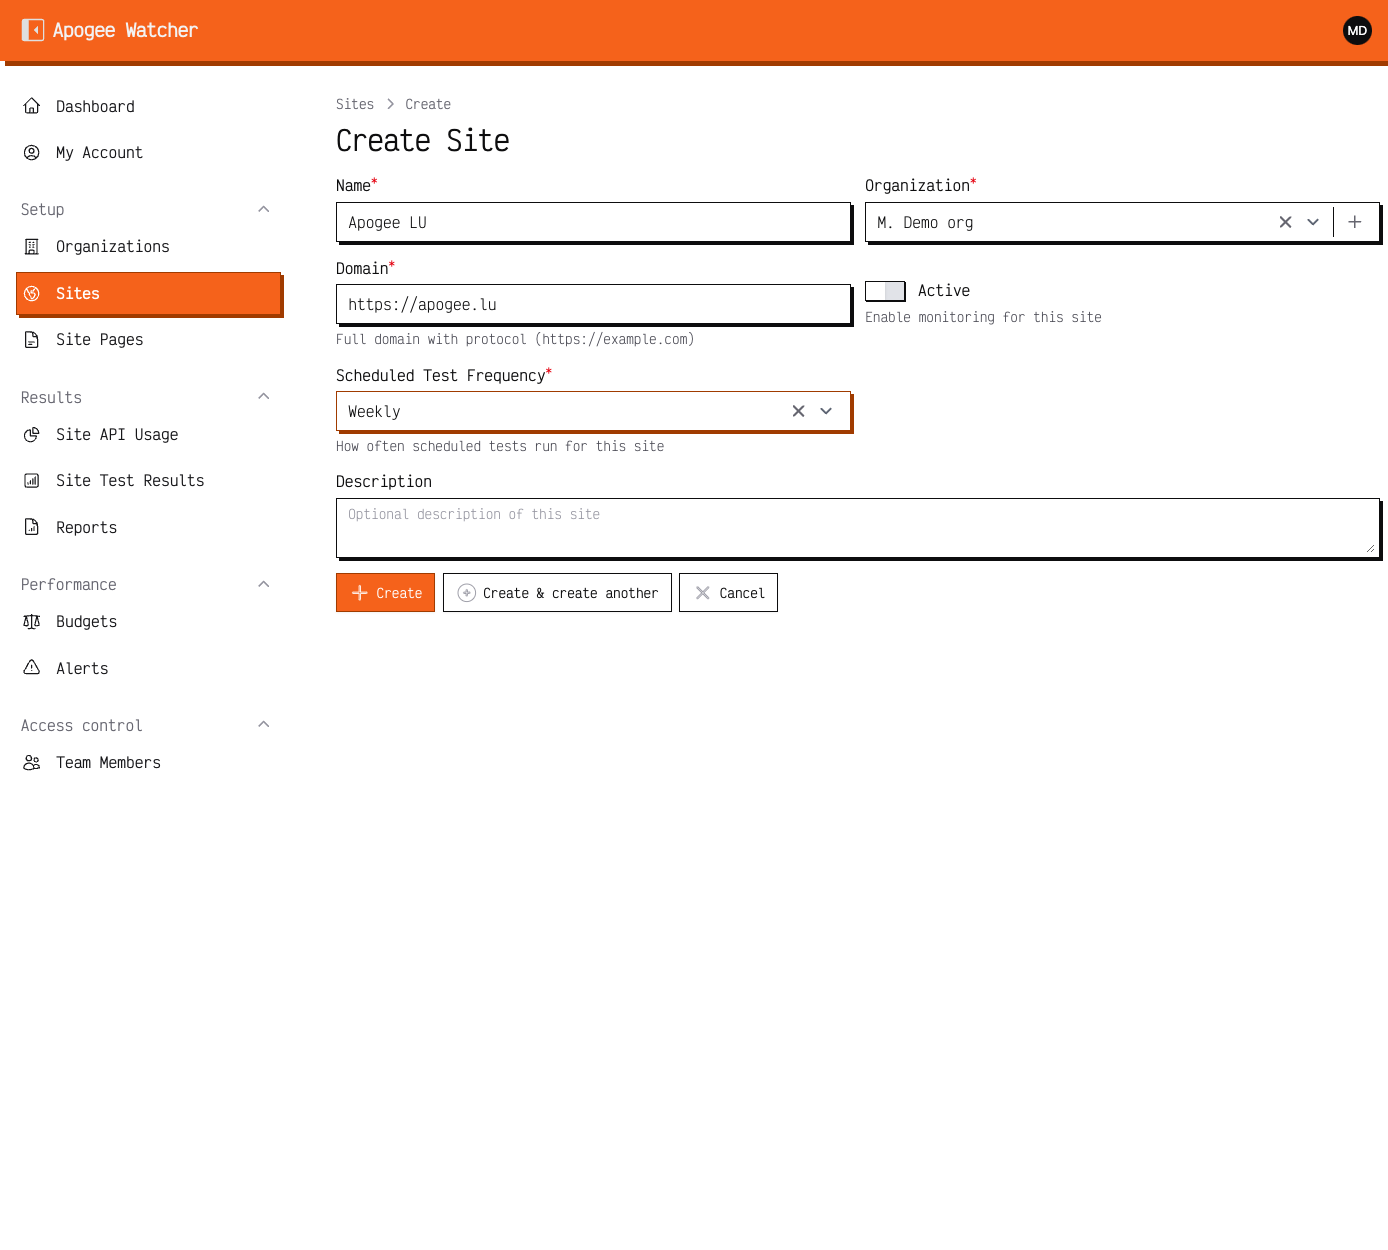Navigate to Team Members
This screenshot has height=1250, width=1388.
coord(149,762)
